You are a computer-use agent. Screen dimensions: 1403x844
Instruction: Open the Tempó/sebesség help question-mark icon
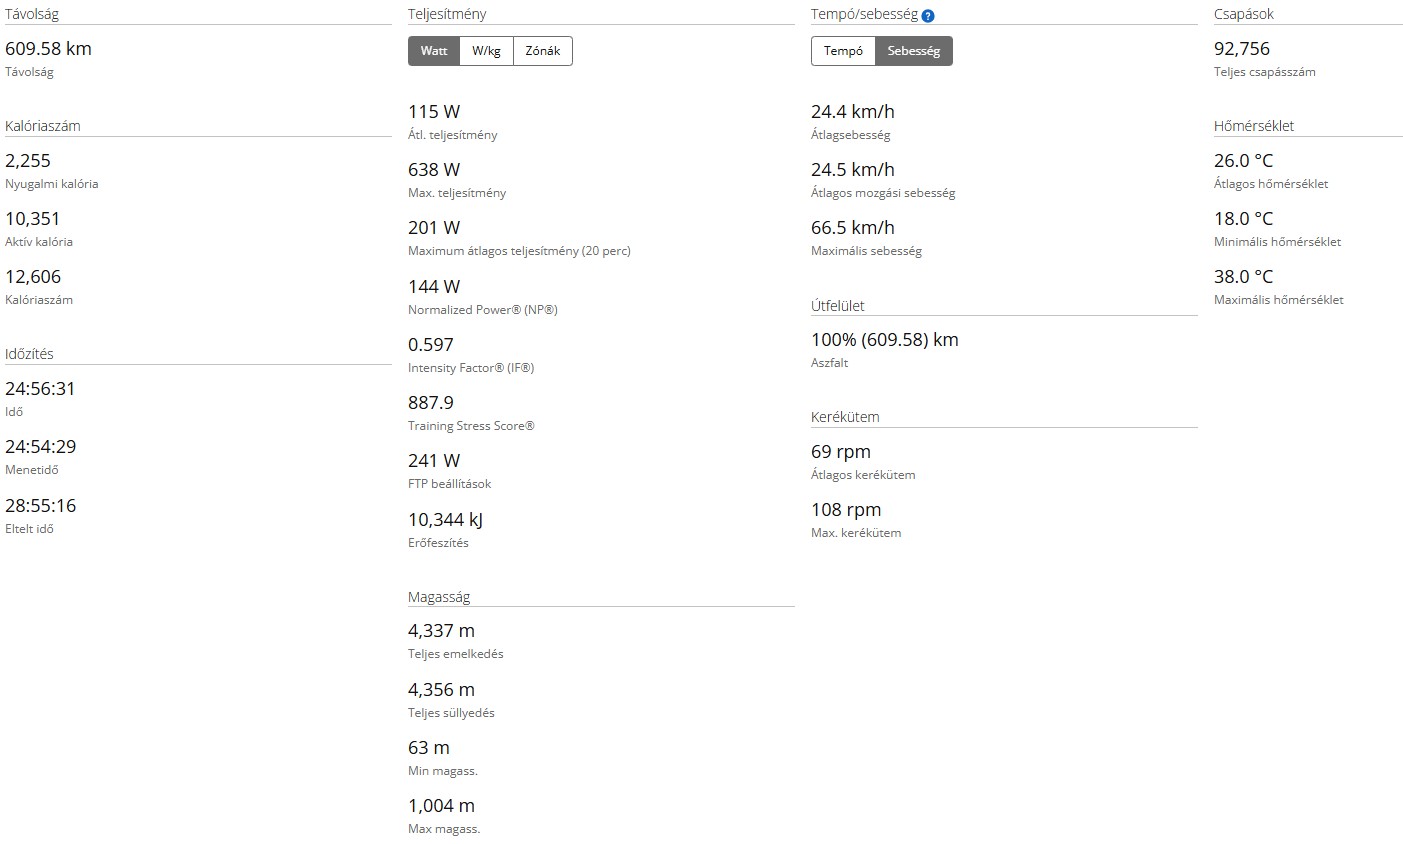[x=928, y=16]
